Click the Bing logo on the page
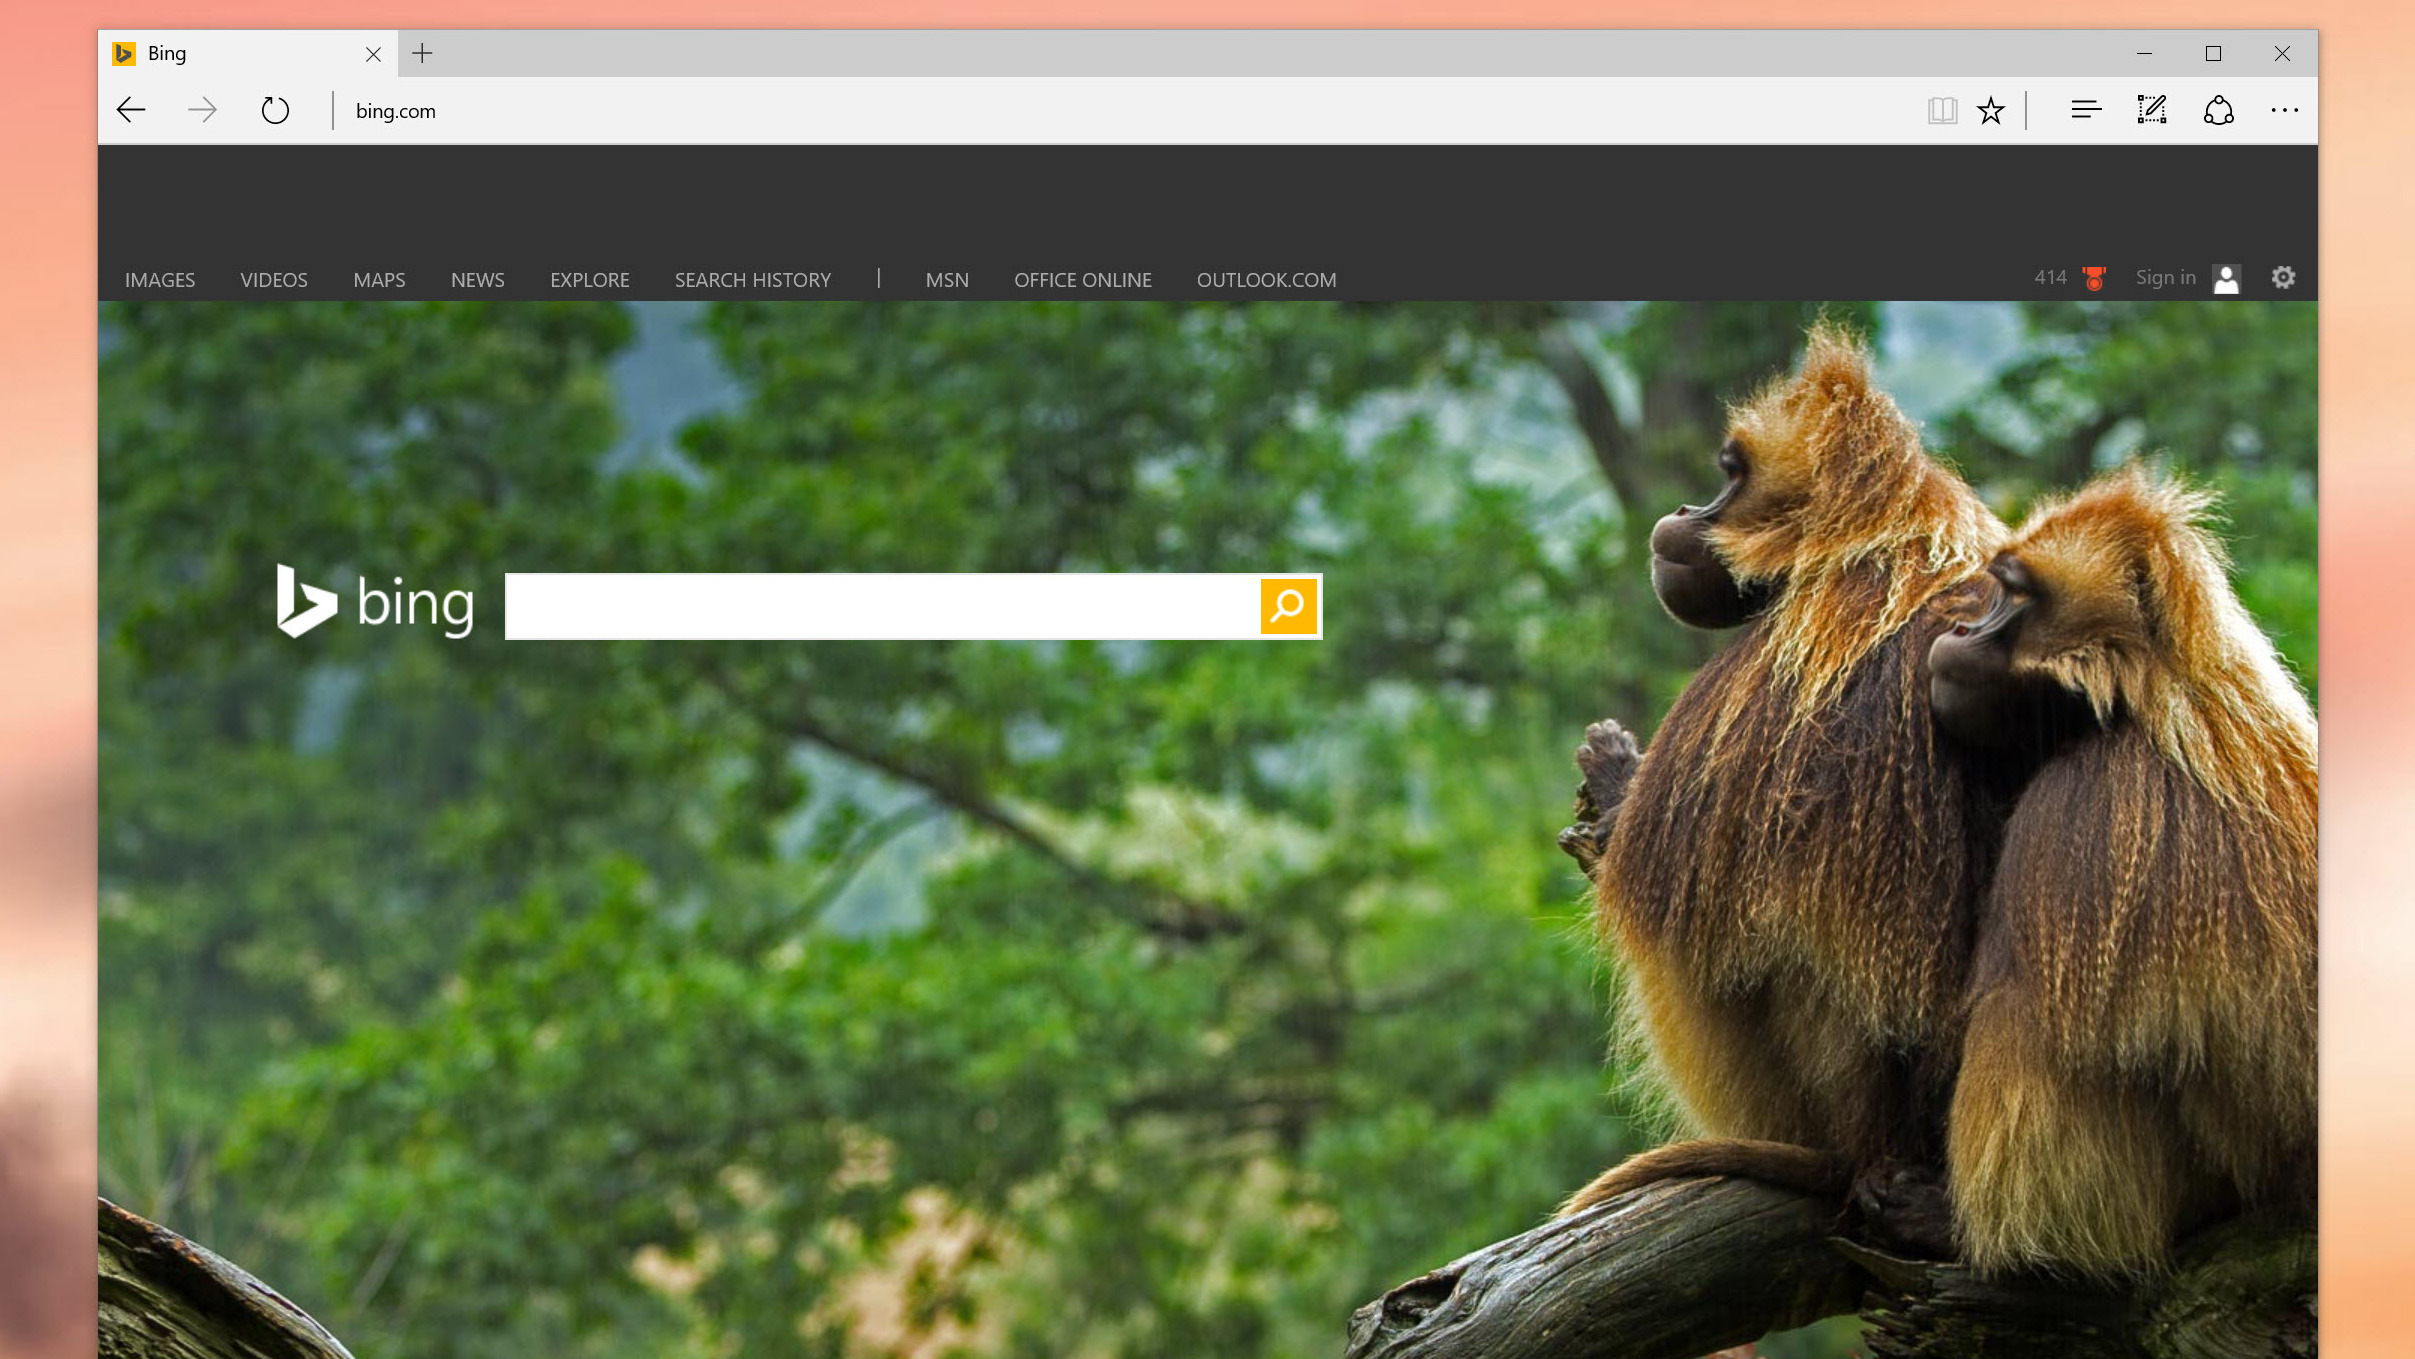2415x1359 pixels. point(375,601)
